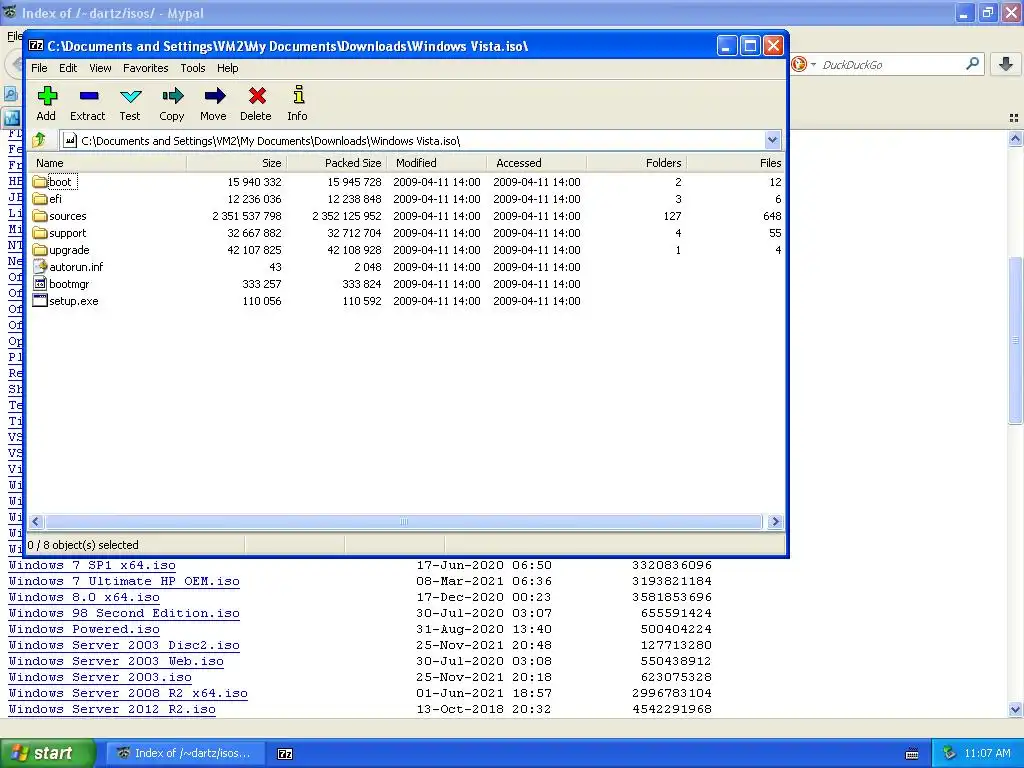Open the File menu in 7-Zip

[x=39, y=68]
